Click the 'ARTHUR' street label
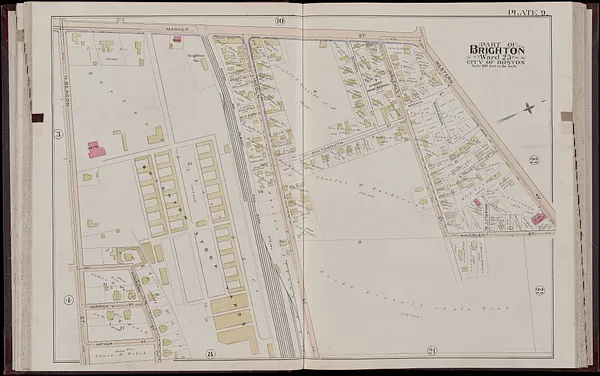 pyautogui.click(x=104, y=344)
